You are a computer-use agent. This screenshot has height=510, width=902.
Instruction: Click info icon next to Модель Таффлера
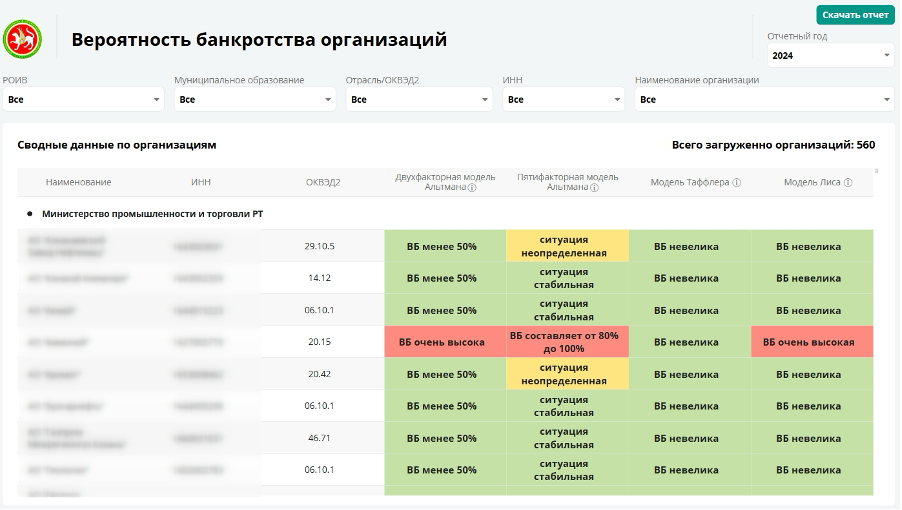pyautogui.click(x=736, y=182)
